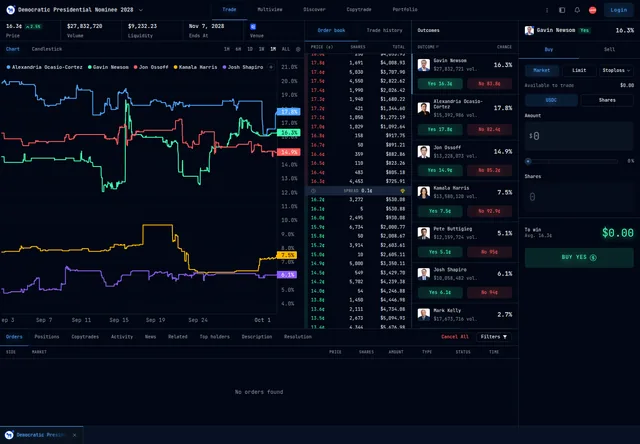640x444 pixels.
Task: Switch amount unit to Shares
Action: pos(607,100)
